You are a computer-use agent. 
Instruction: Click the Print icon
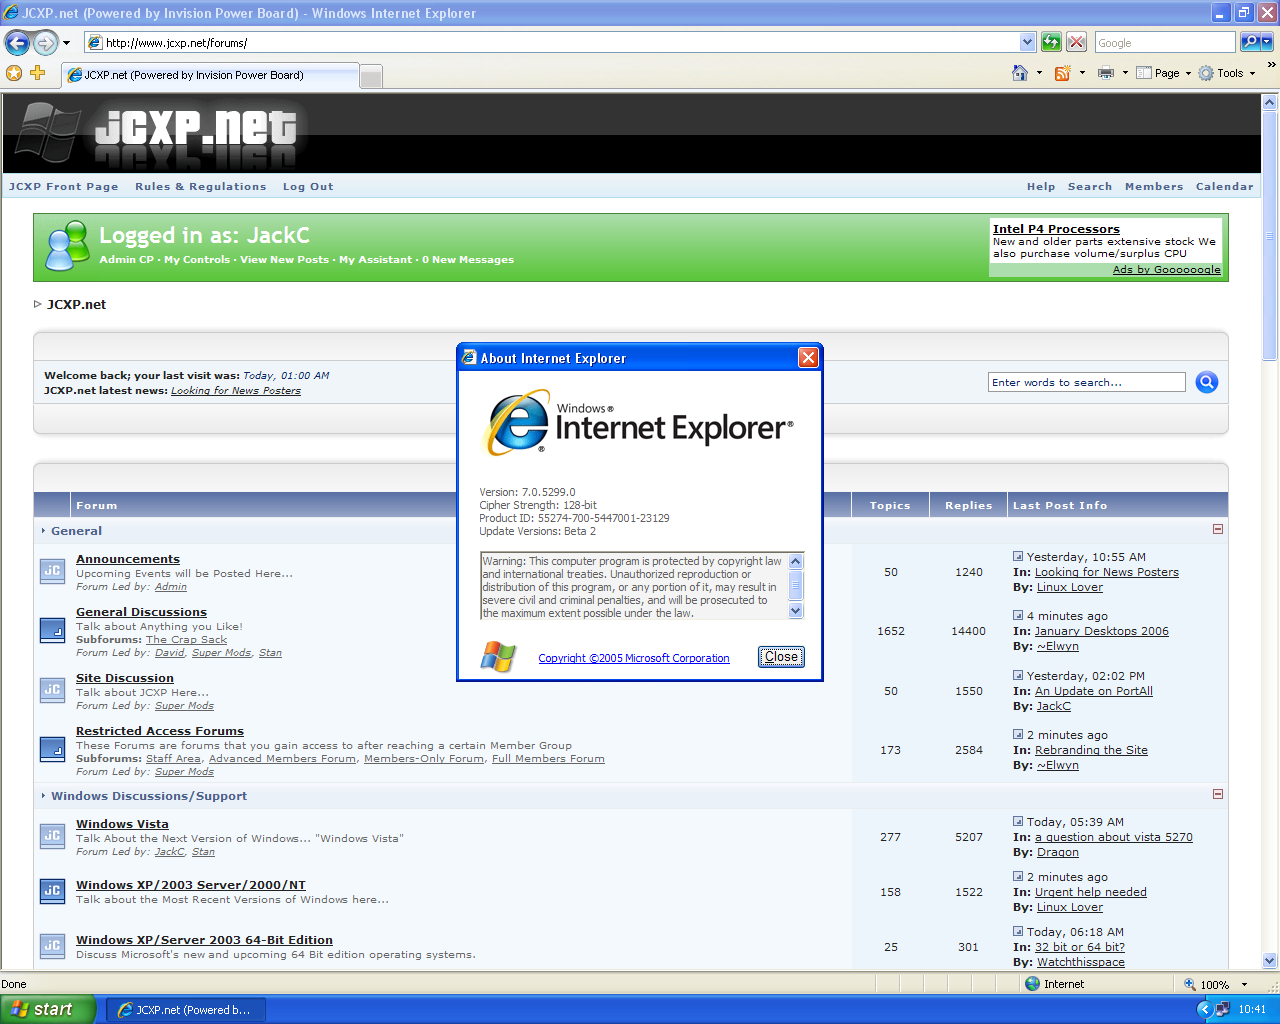(x=1106, y=73)
